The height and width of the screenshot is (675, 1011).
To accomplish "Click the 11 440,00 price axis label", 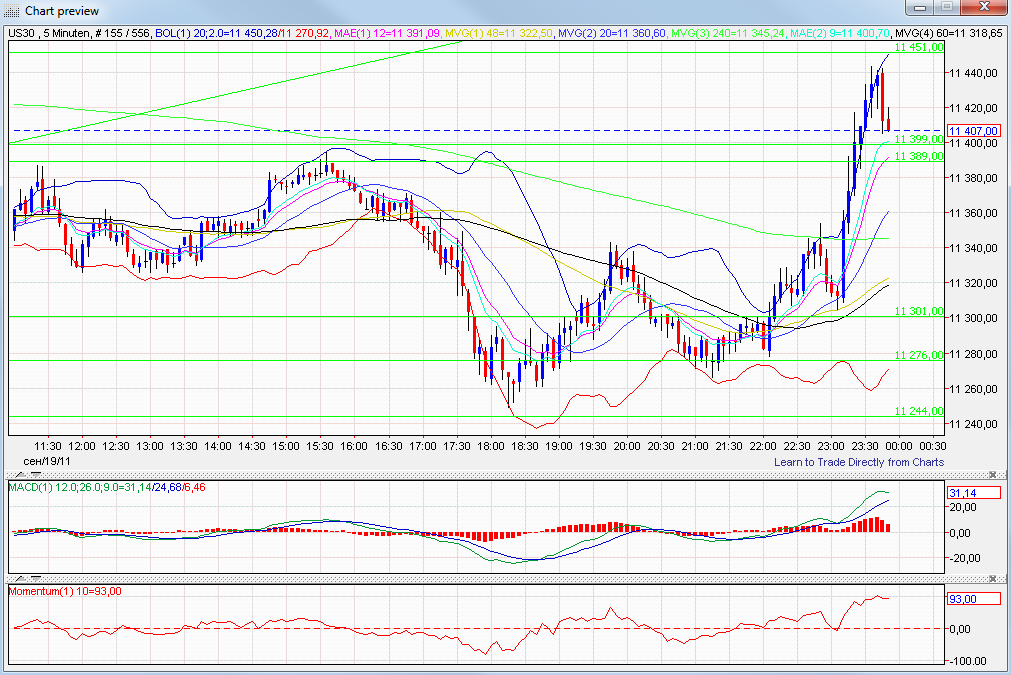I will pyautogui.click(x=973, y=73).
